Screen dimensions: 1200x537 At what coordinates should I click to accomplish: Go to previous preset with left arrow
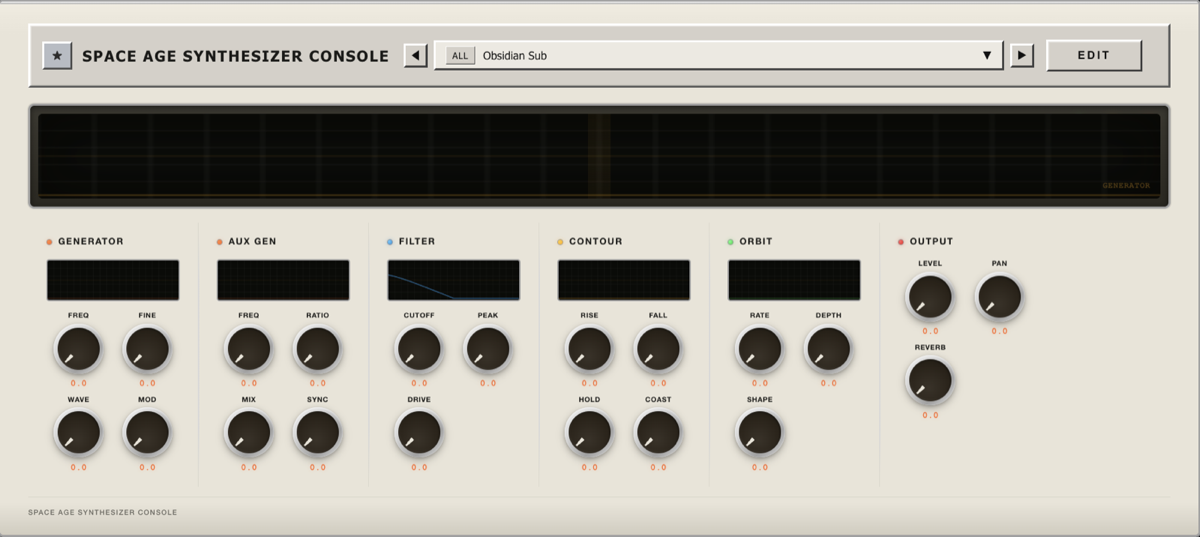415,56
